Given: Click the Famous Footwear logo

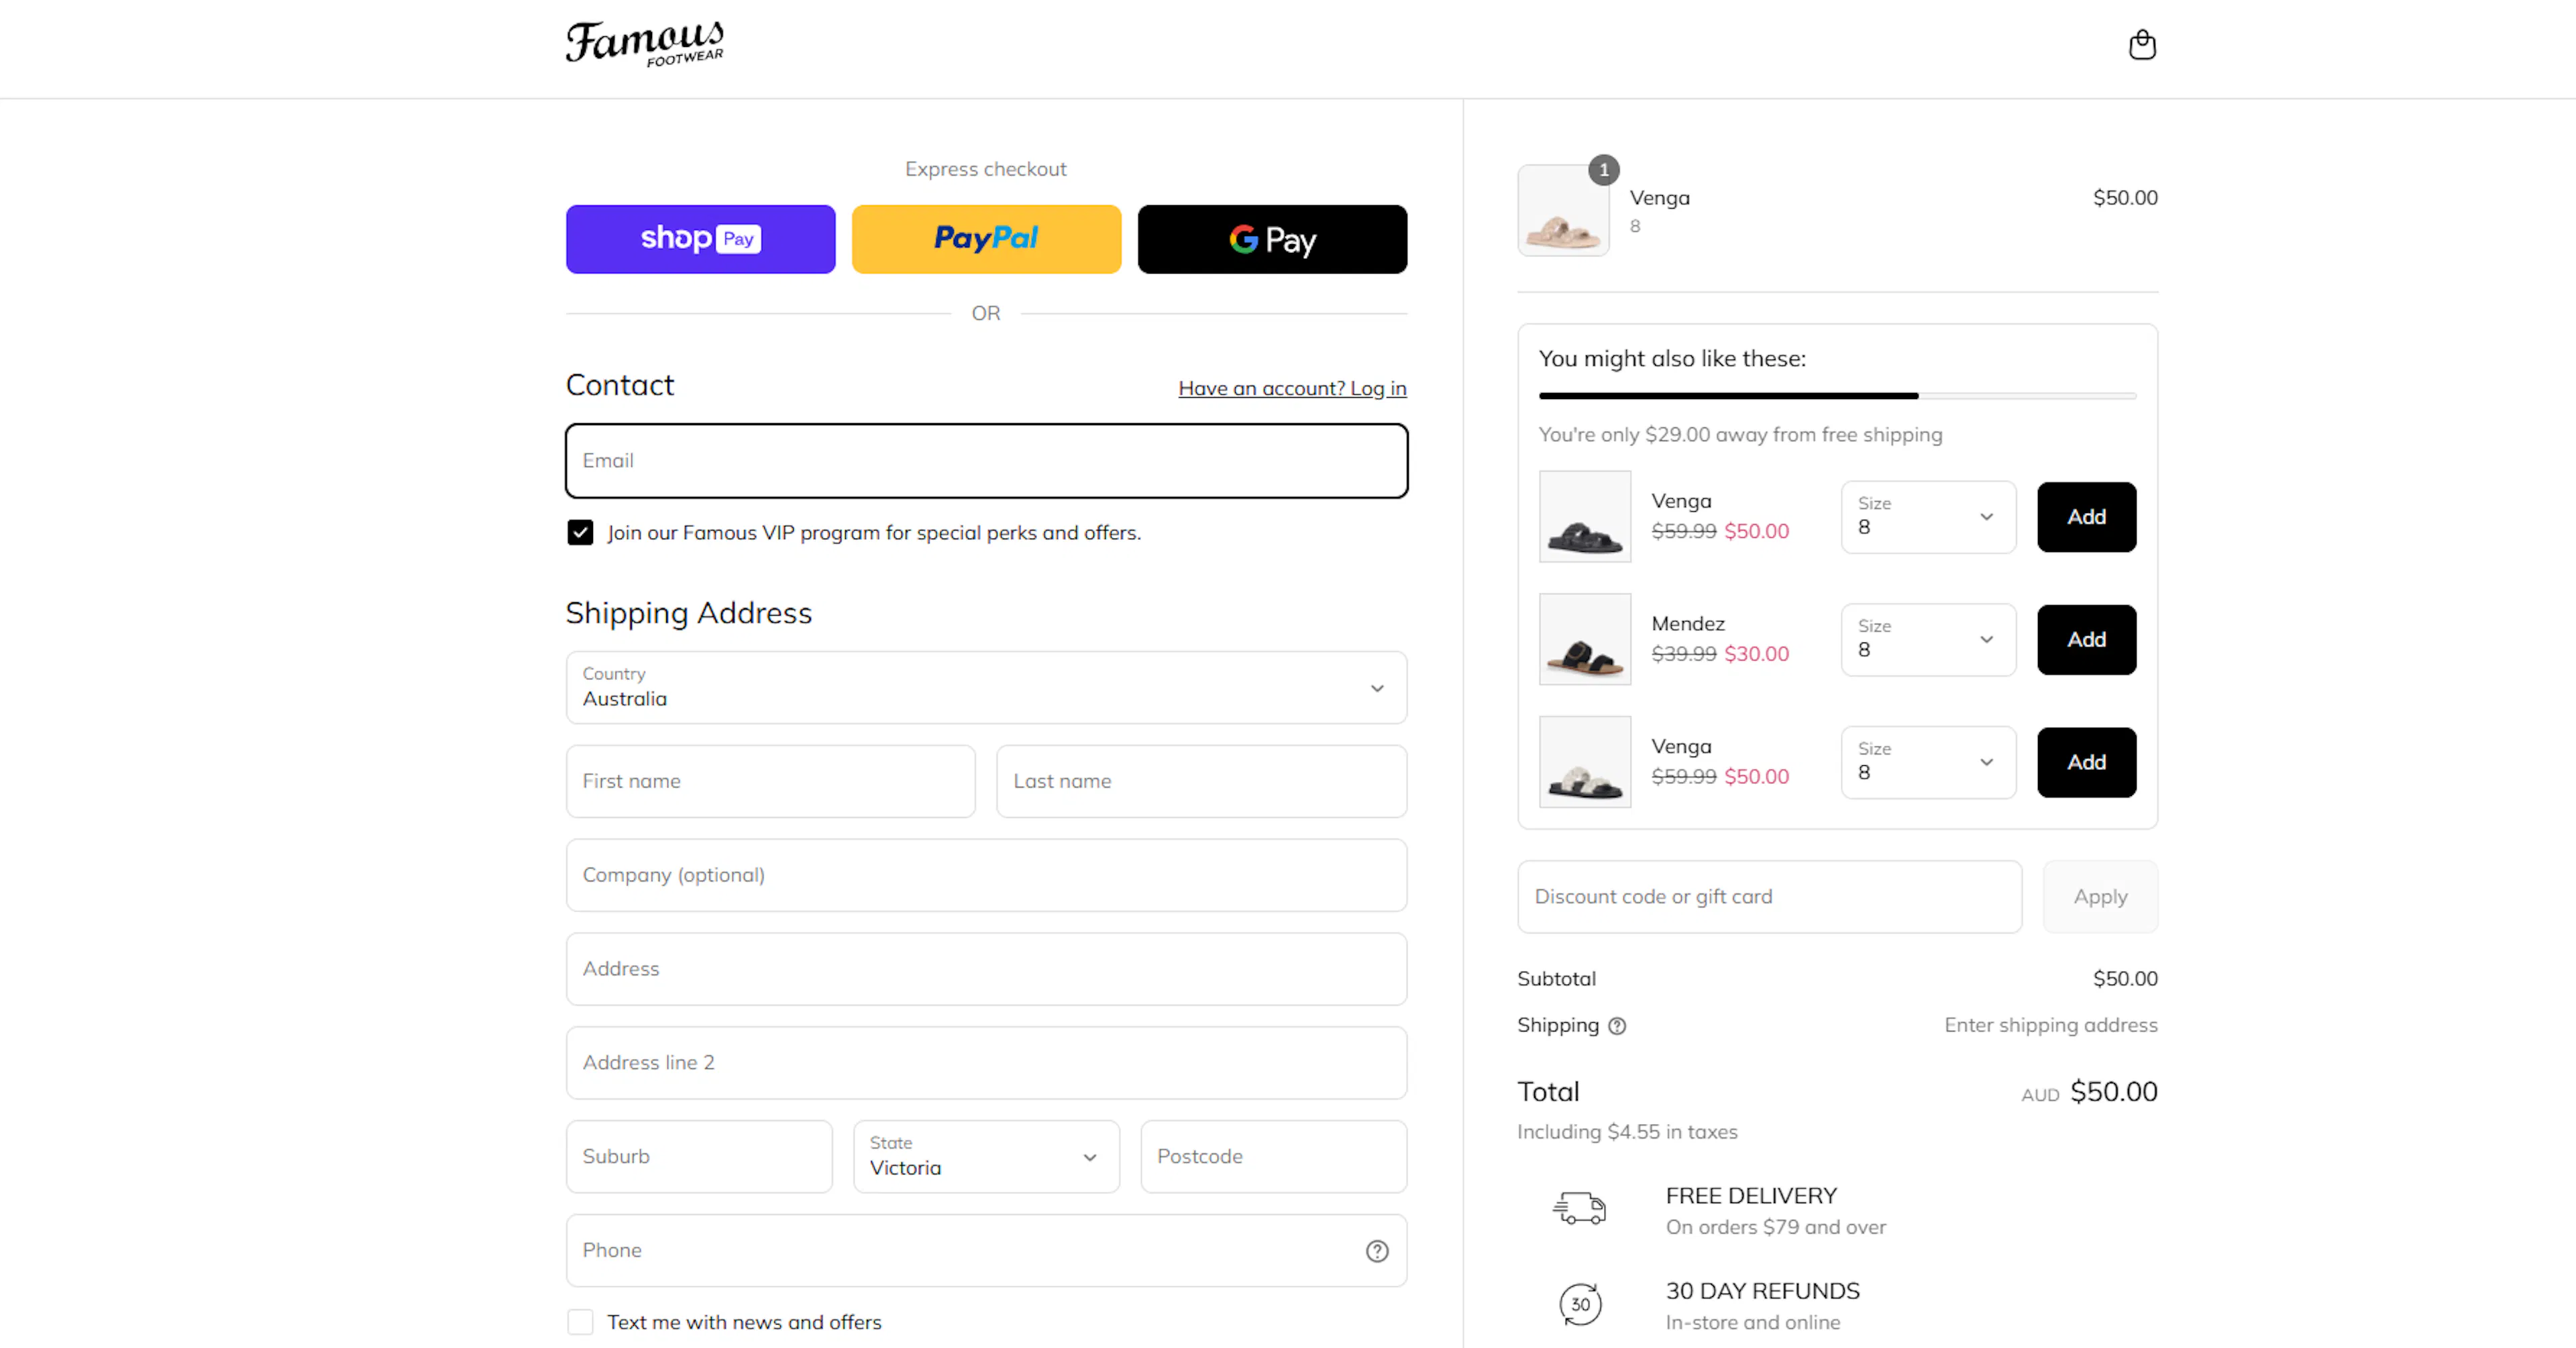Looking at the screenshot, I should click(645, 44).
